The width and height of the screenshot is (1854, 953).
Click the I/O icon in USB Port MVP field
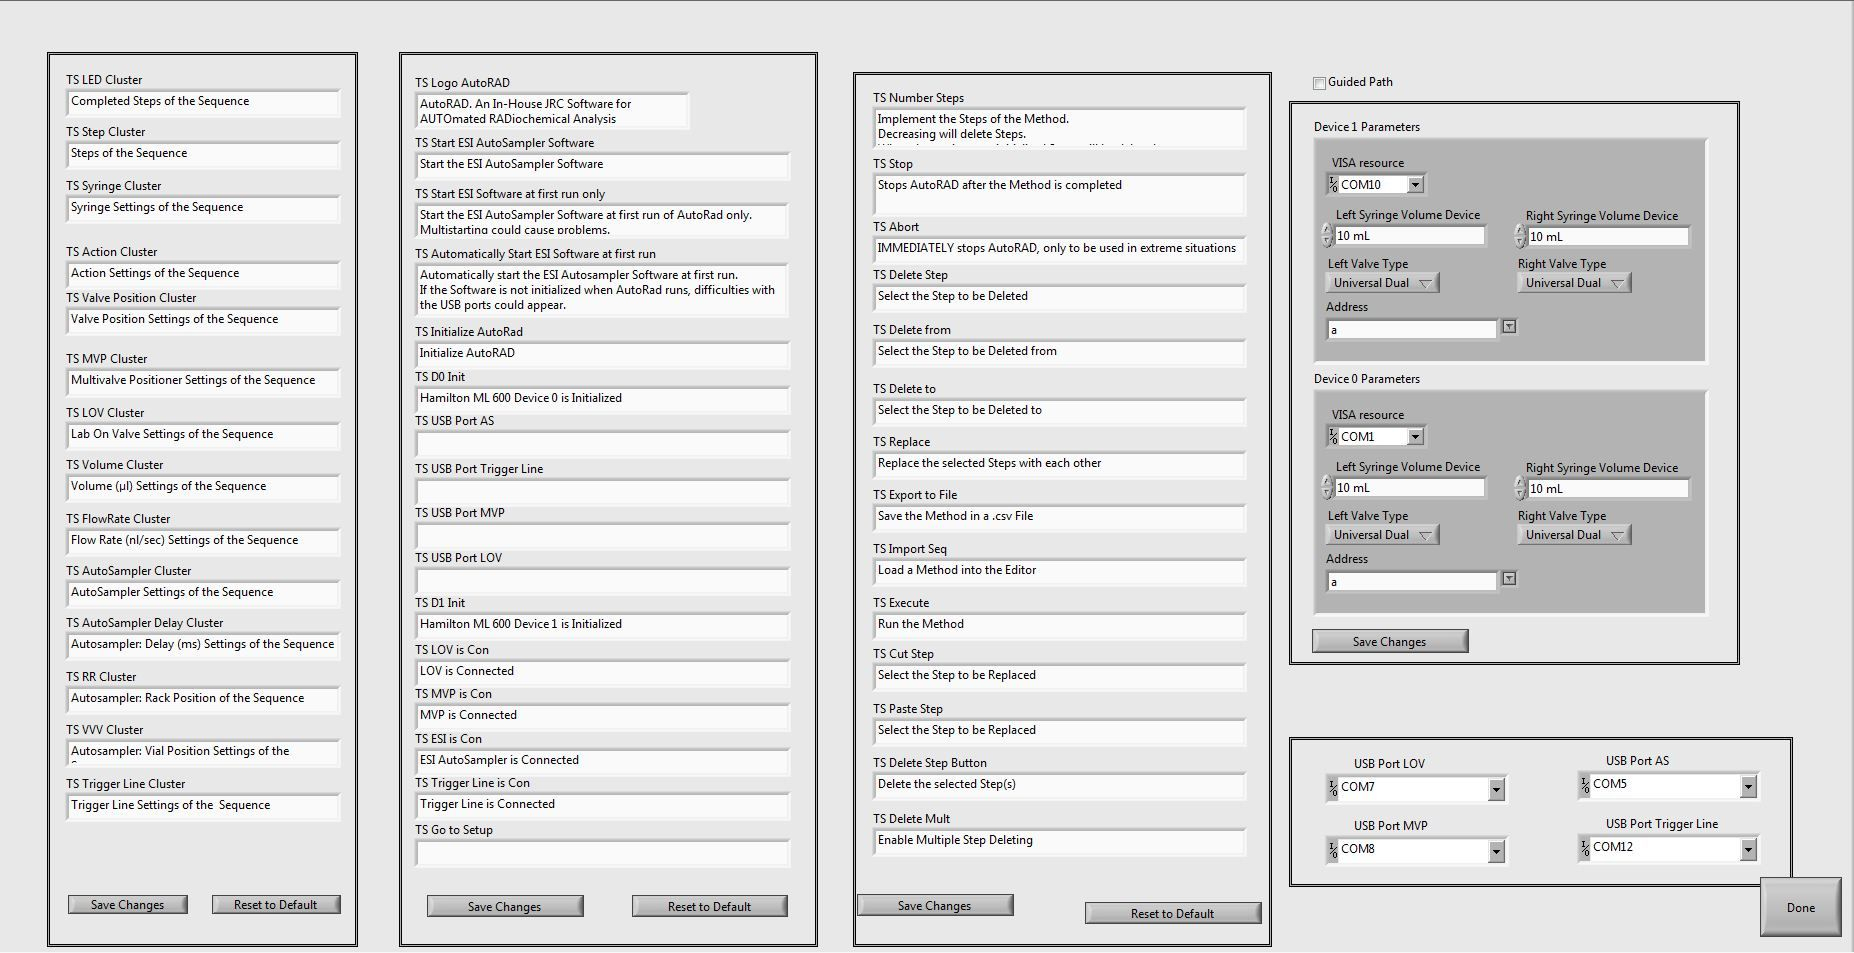[1333, 850]
